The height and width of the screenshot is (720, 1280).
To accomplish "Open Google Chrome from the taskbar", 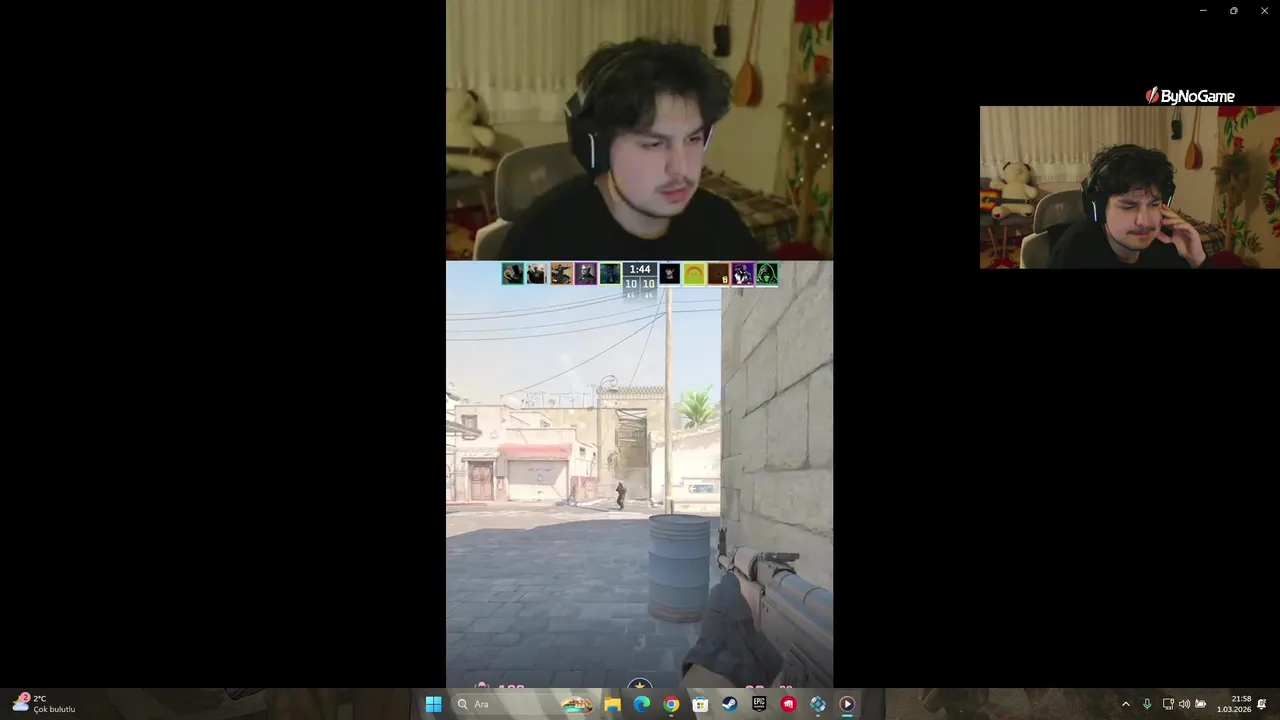I will coord(671,704).
